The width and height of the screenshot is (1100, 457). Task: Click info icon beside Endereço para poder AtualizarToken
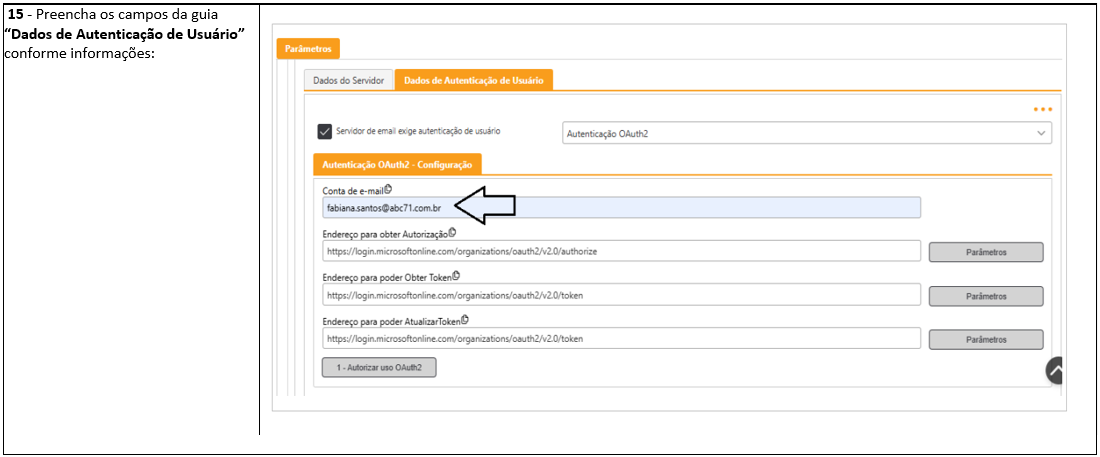464,320
